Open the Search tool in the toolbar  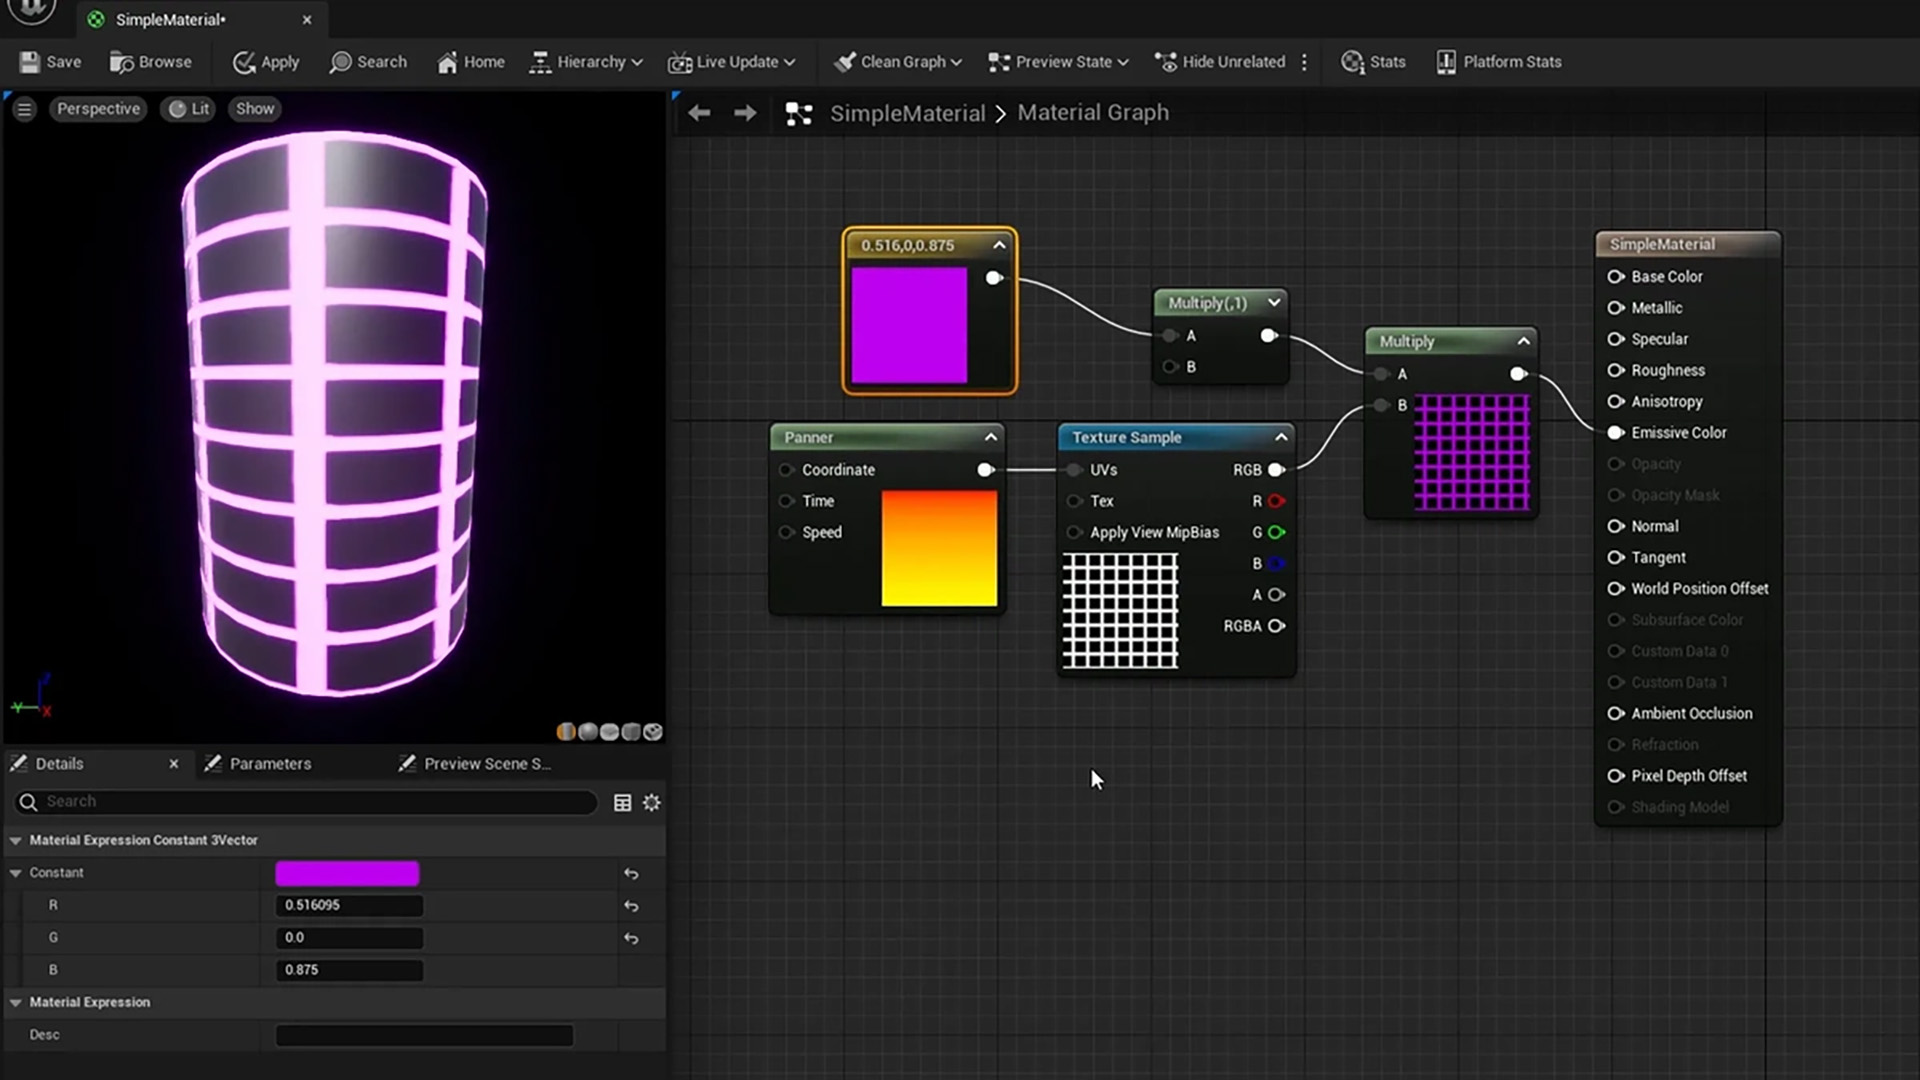pos(368,62)
